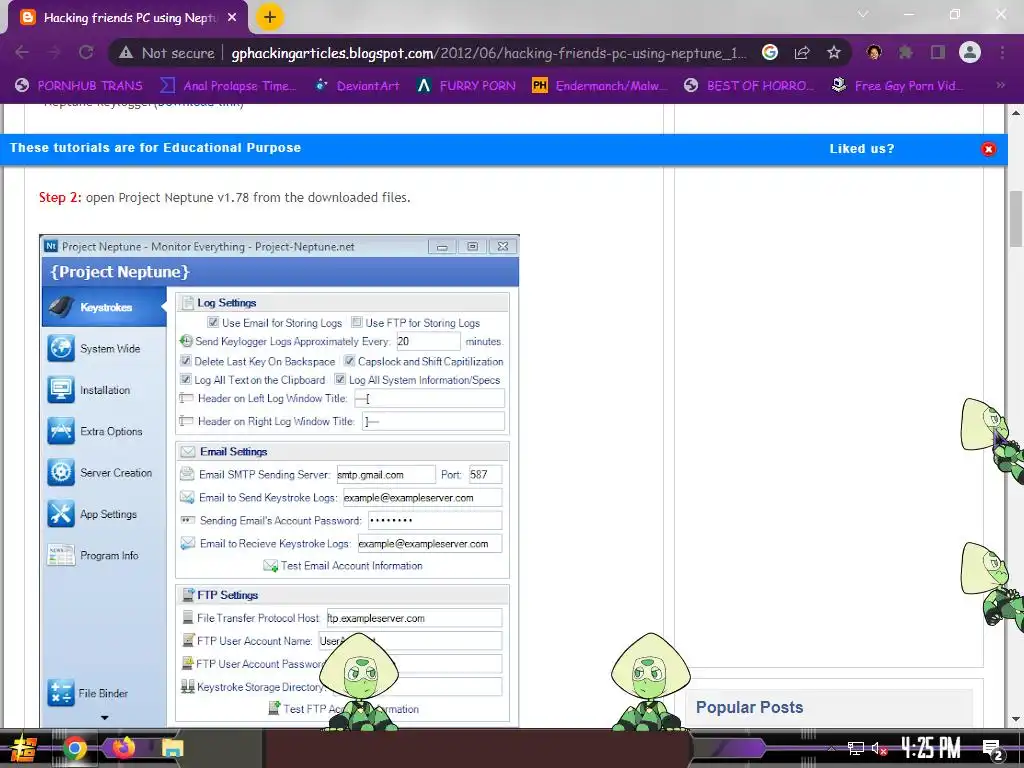The height and width of the screenshot is (768, 1024).
Task: Click the scrollbar down arrow
Action: pyautogui.click(x=1016, y=720)
